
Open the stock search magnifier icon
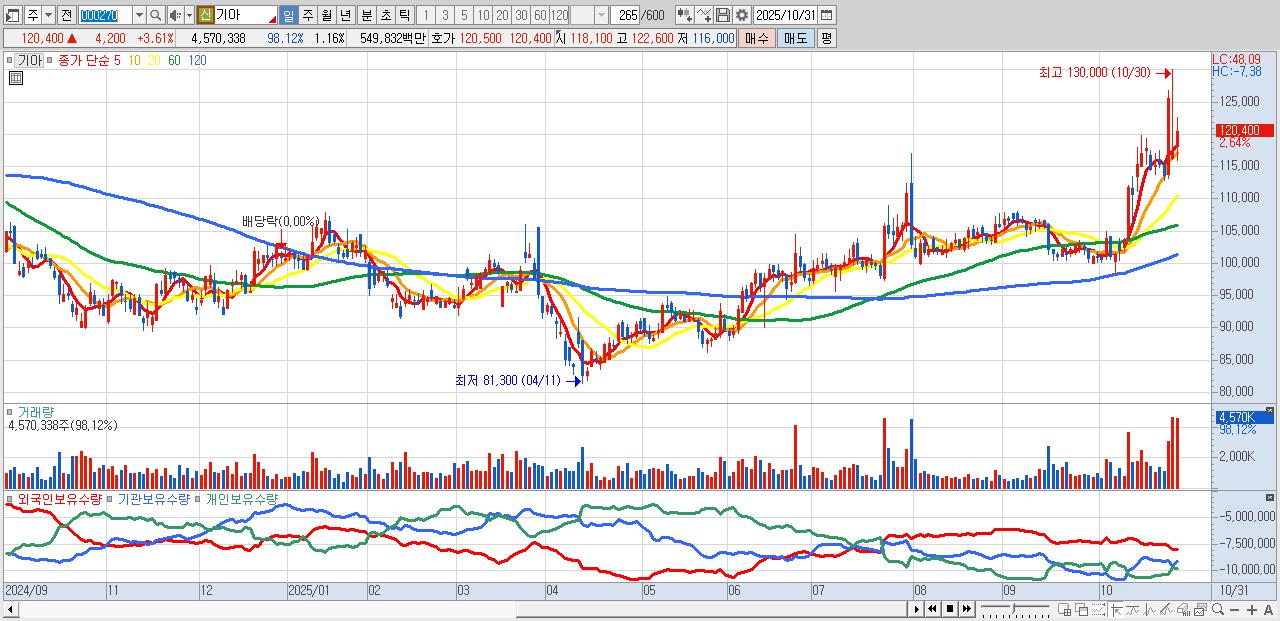click(156, 15)
